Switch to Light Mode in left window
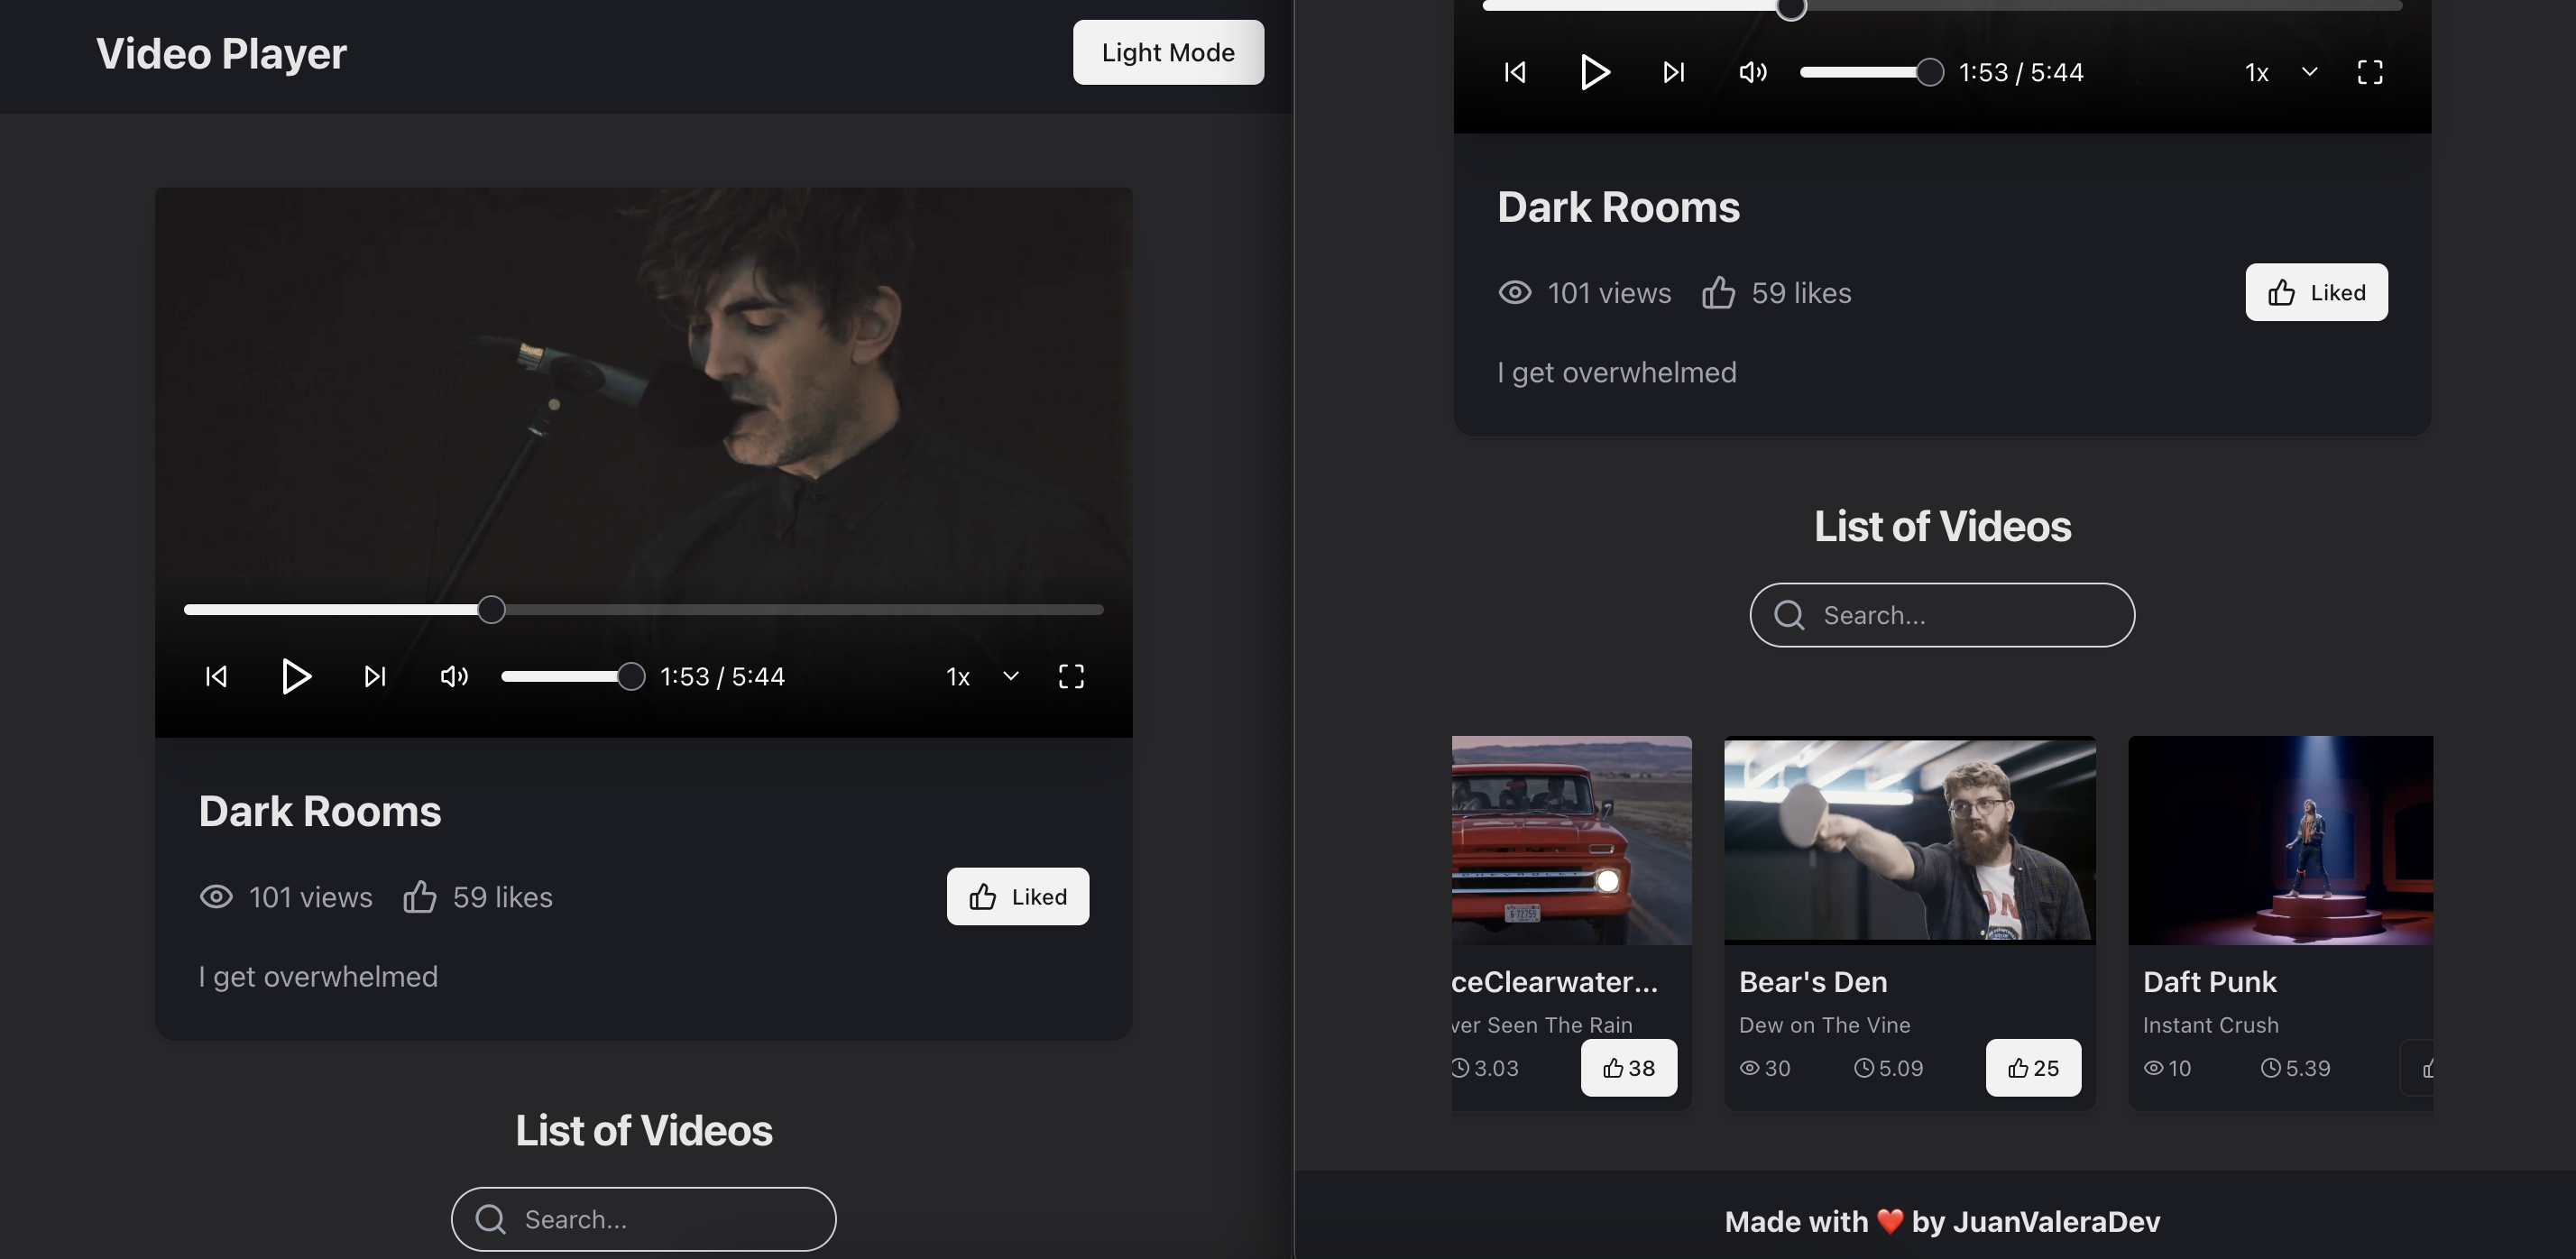Screen dimensions: 2576x1259 1168,52
